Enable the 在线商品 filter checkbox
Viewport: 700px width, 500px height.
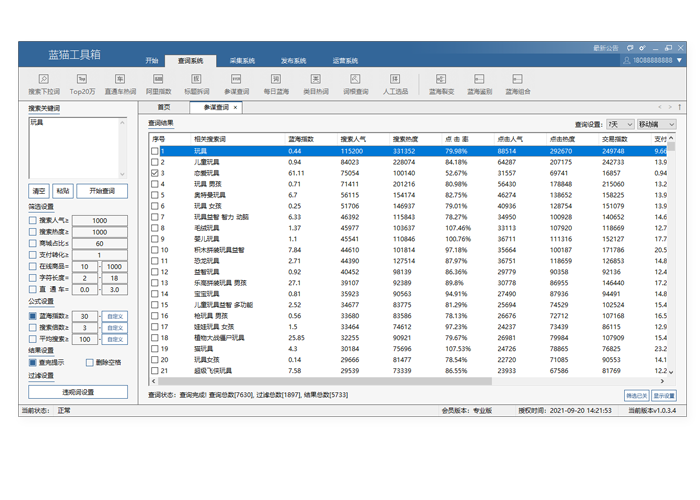[33, 266]
